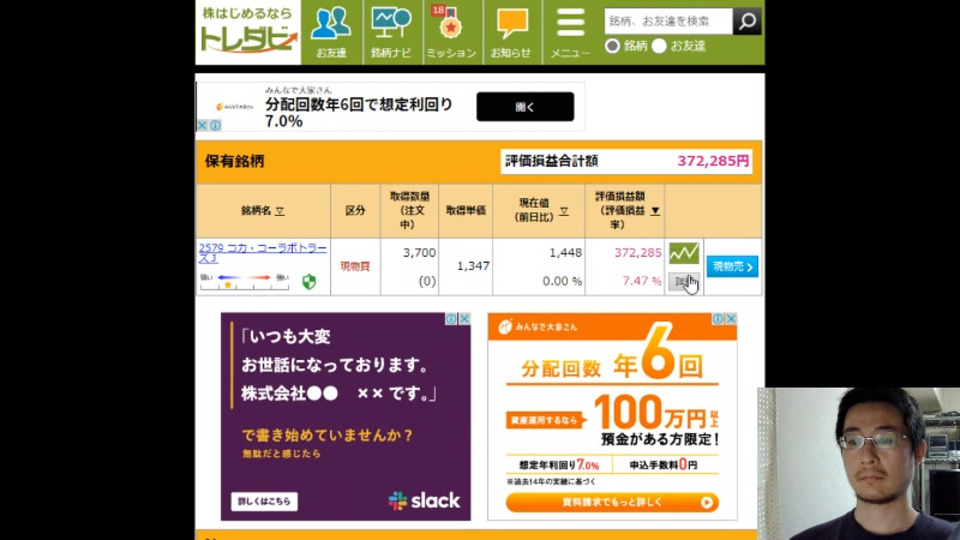
Task: Click the 7.47 % profit rate value
Action: pyautogui.click(x=642, y=281)
